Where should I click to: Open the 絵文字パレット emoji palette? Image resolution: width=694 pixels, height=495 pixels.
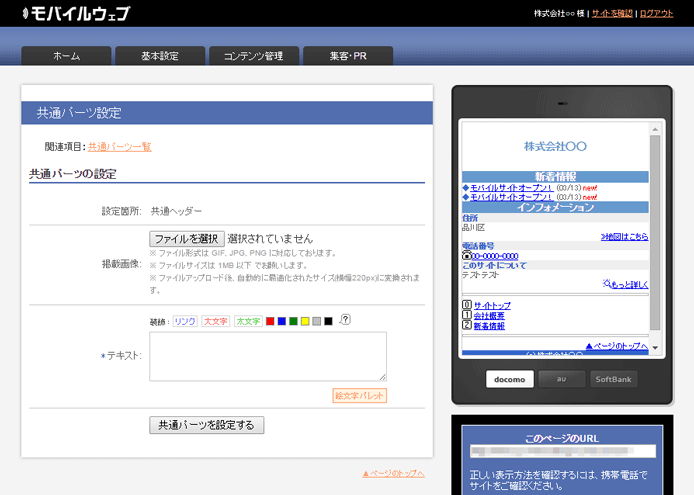359,396
